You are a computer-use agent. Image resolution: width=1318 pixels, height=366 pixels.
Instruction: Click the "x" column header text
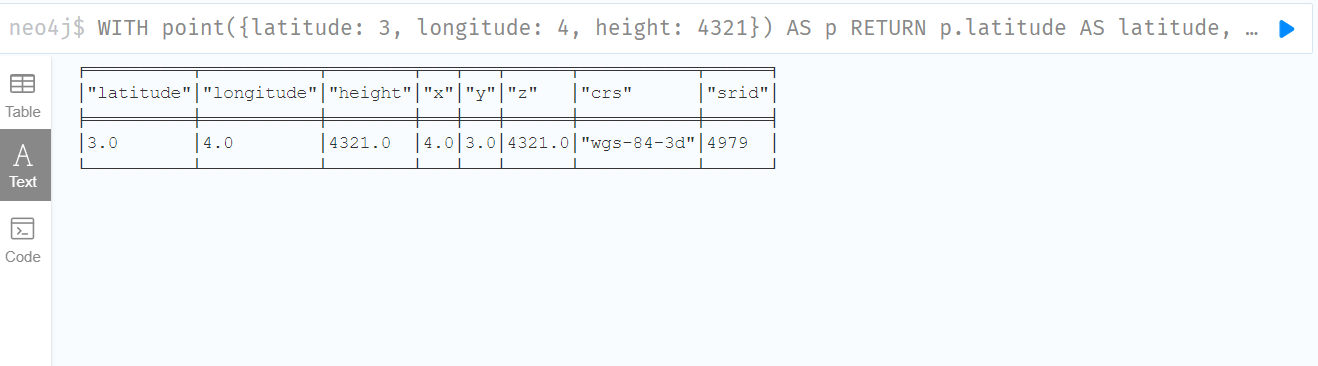coord(438,93)
